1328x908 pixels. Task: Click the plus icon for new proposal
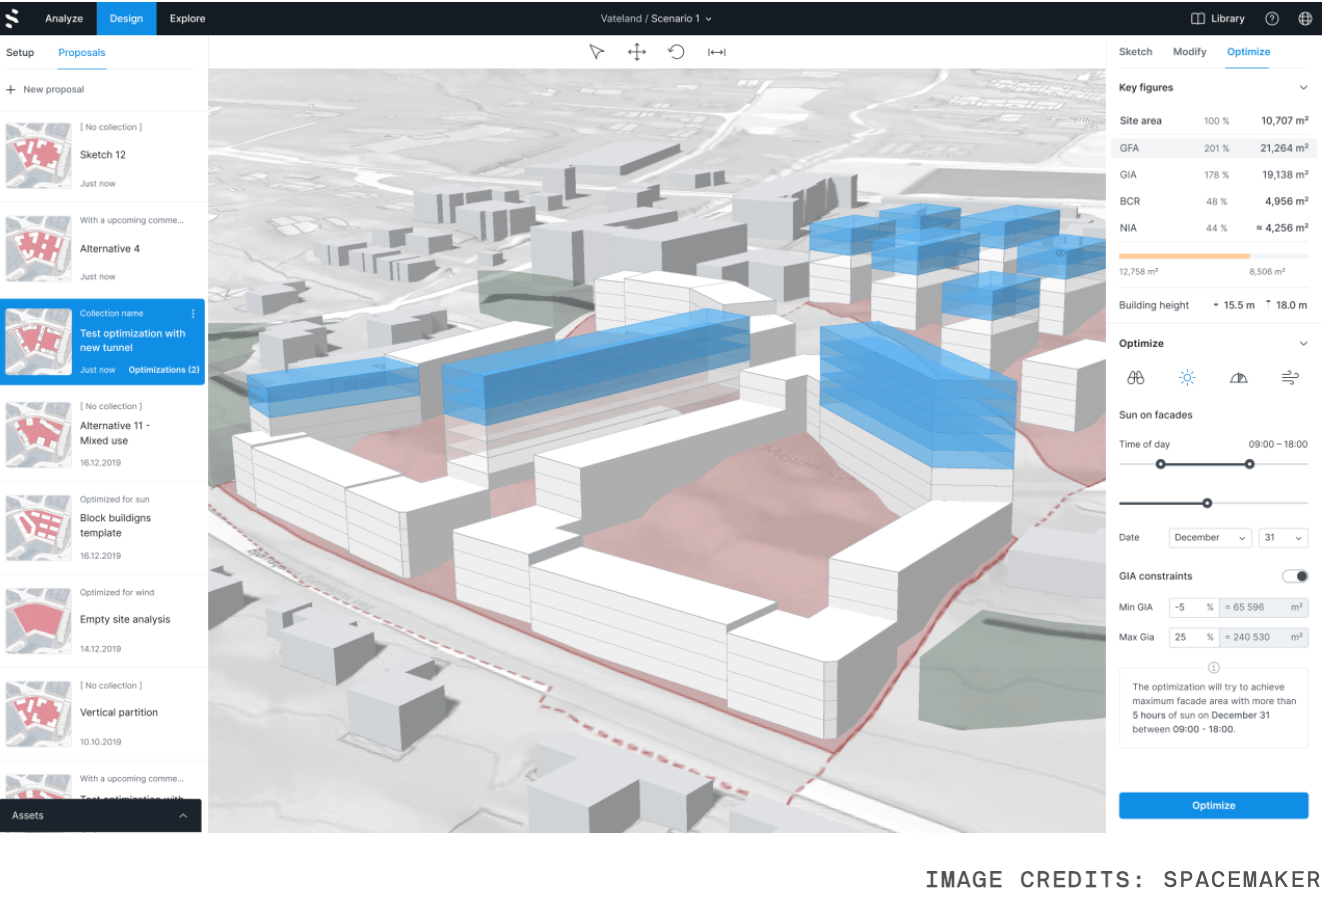(11, 90)
